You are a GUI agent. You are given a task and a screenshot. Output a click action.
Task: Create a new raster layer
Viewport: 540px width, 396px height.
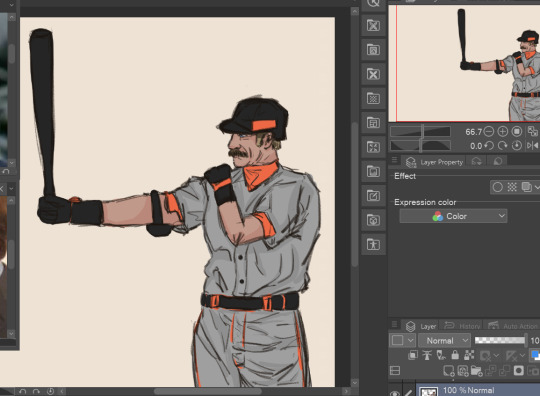click(x=449, y=371)
